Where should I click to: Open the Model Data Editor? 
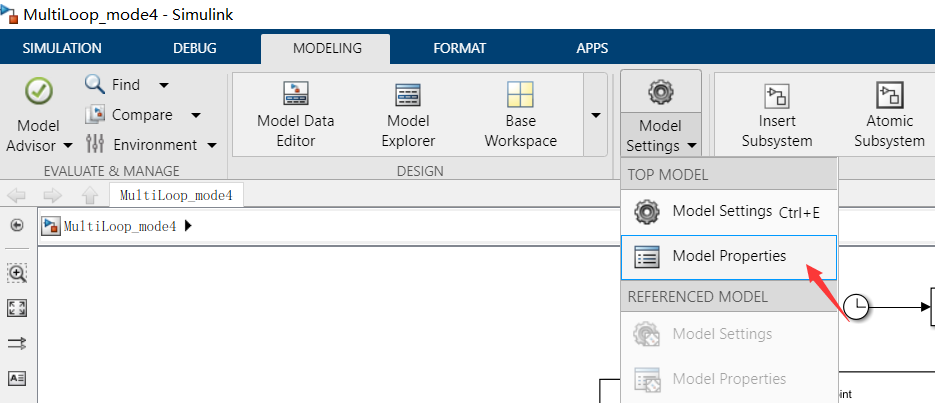(296, 114)
